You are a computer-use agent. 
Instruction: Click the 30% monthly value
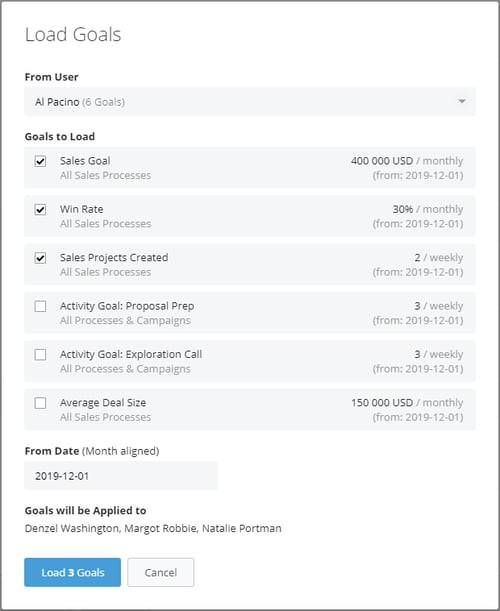(428, 209)
